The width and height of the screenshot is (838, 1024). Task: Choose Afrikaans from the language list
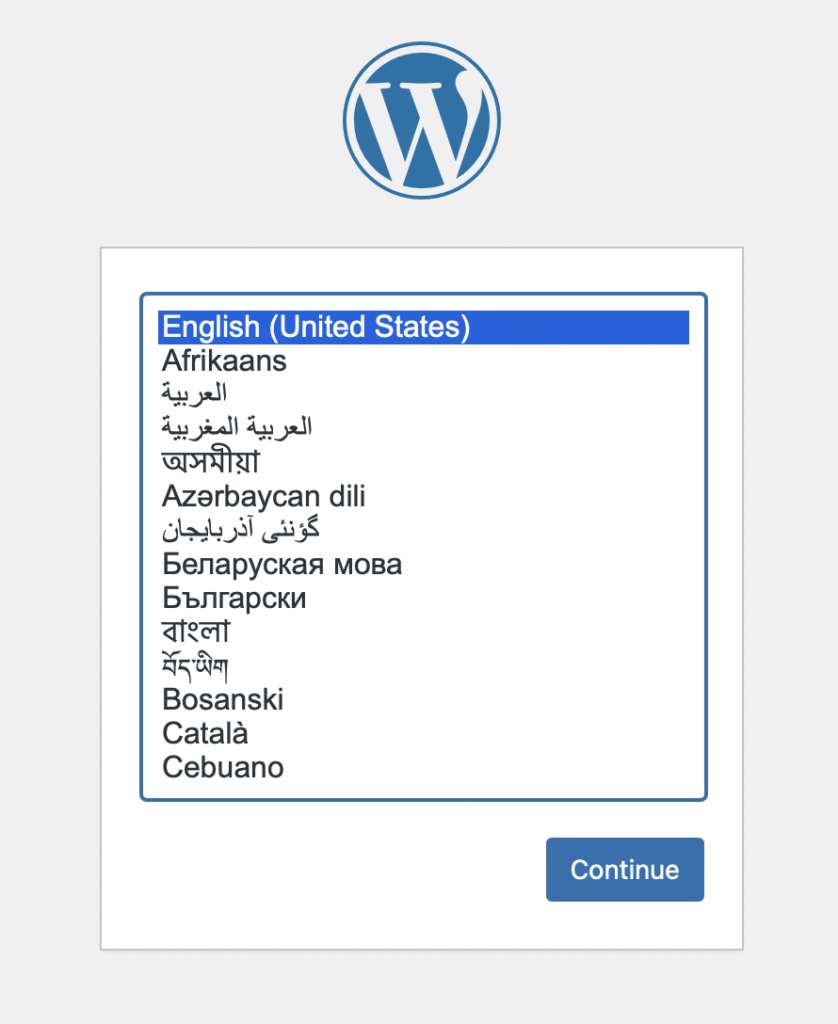click(423, 361)
